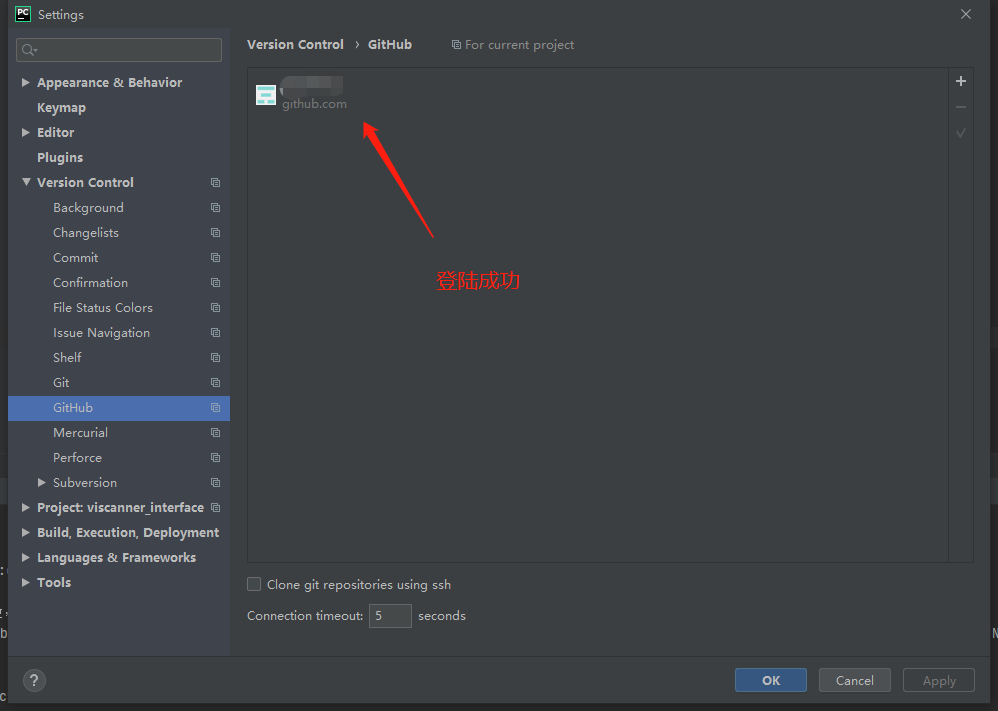Image resolution: width=998 pixels, height=711 pixels.
Task: Select the Git settings page
Action: click(x=61, y=383)
